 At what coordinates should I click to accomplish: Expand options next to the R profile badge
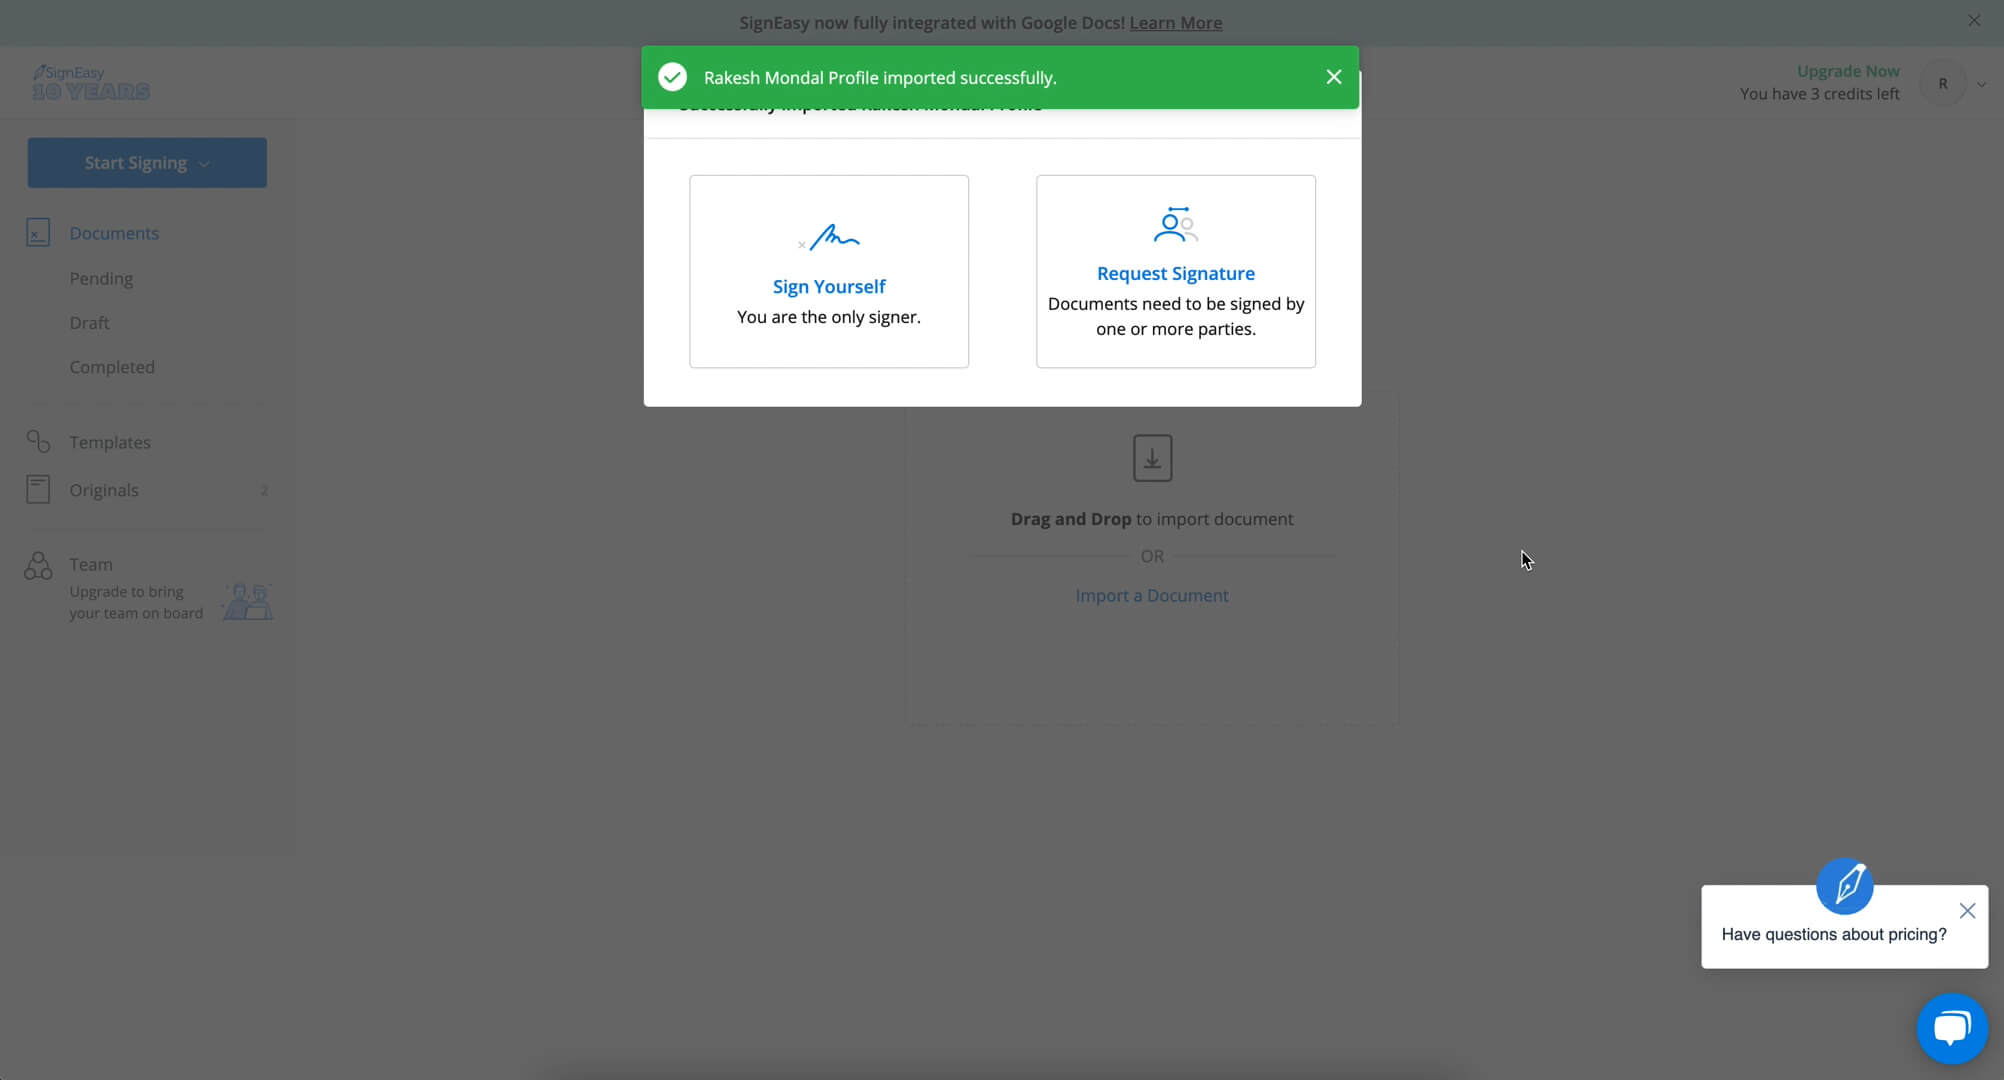1982,83
